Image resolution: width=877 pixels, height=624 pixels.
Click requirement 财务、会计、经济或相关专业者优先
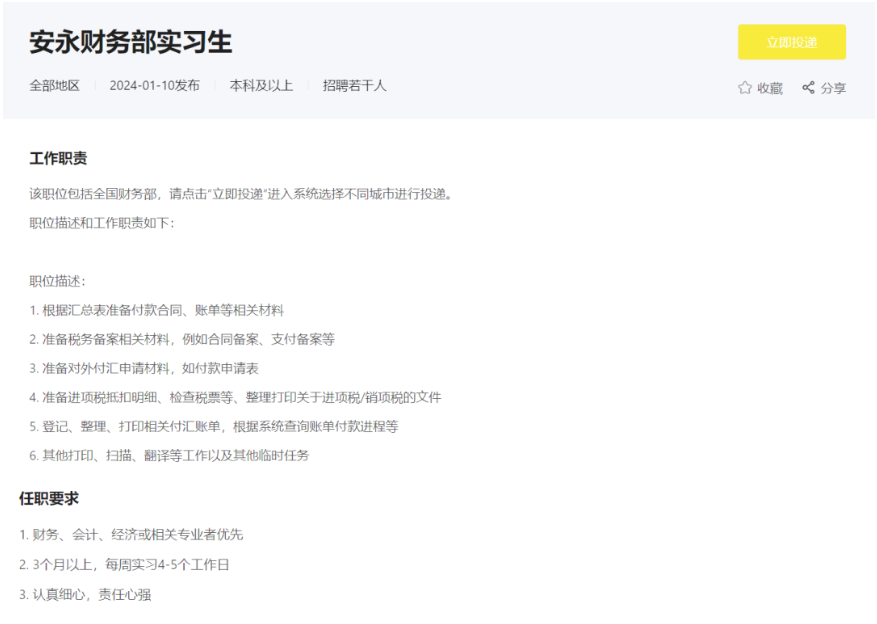[x=131, y=535]
